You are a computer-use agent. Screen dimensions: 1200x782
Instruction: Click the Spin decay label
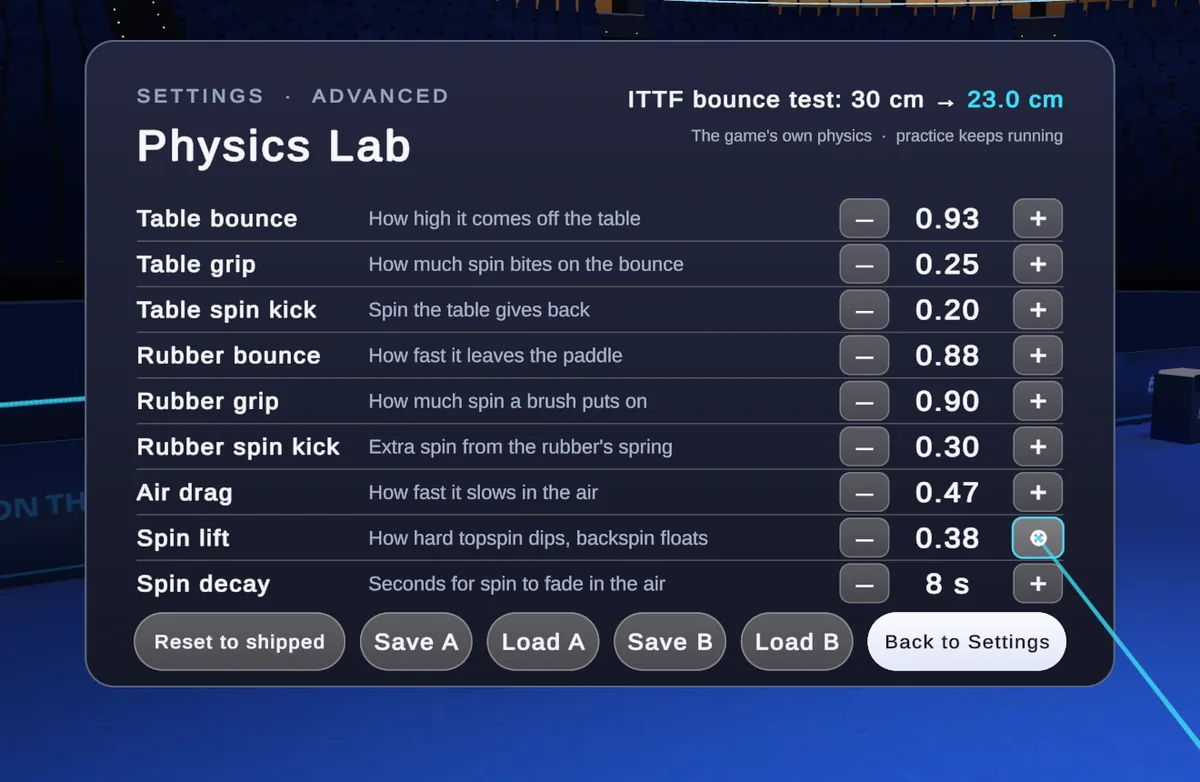tap(203, 584)
